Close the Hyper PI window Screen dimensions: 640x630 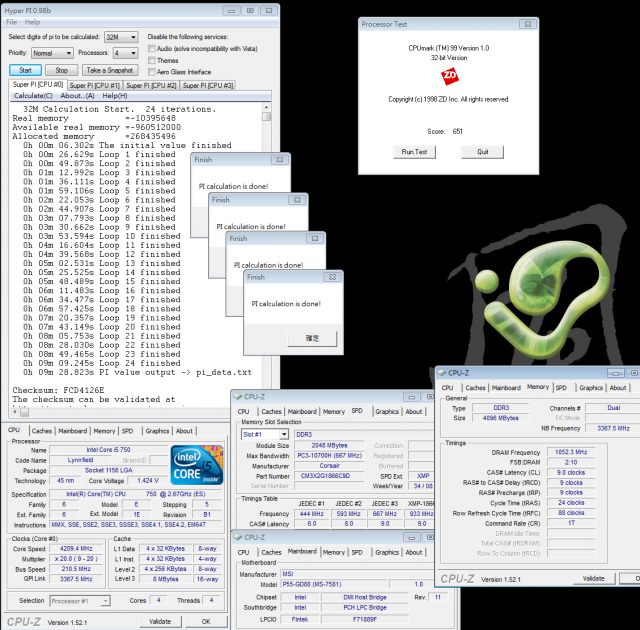click(269, 11)
